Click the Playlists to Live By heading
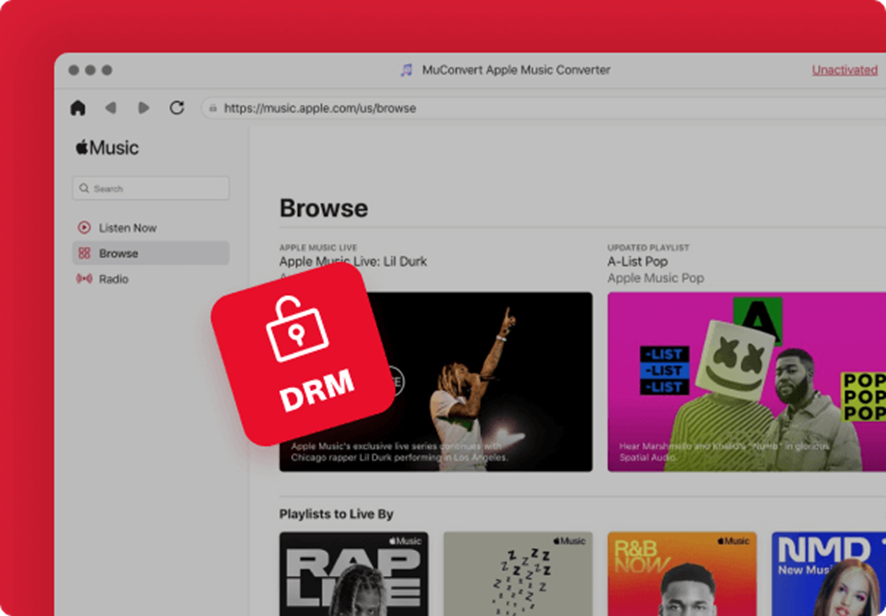The image size is (886, 616). [x=336, y=514]
